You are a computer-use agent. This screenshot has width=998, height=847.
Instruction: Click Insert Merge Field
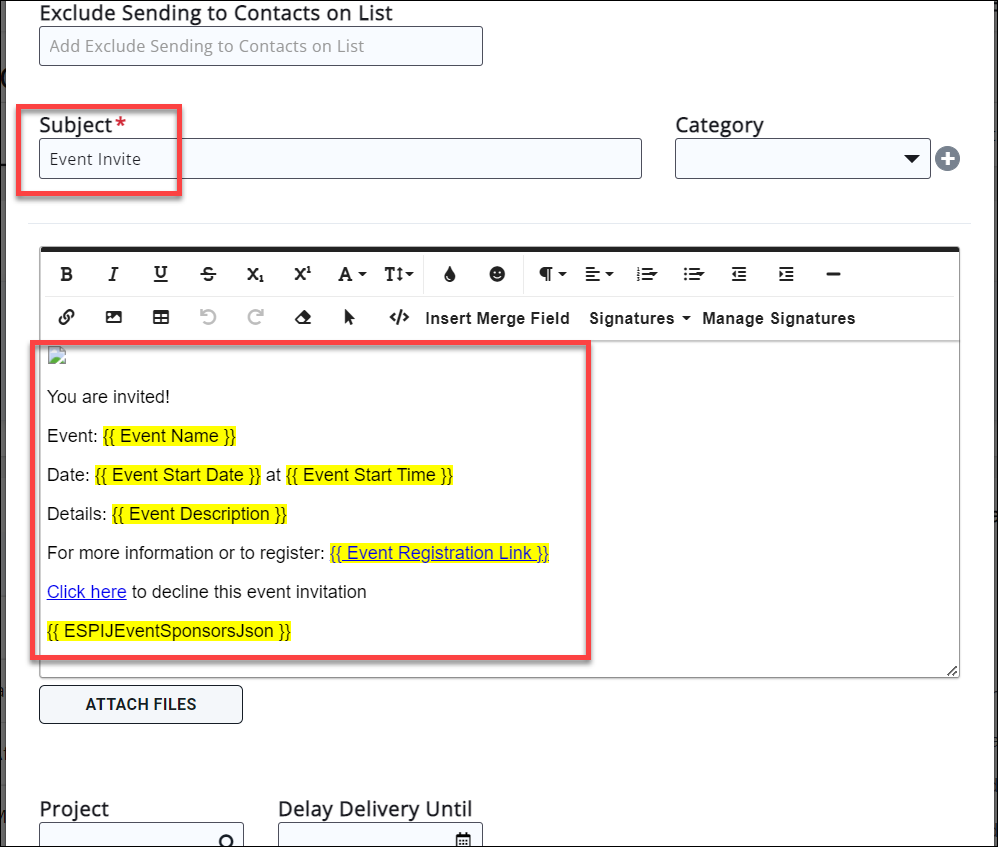pos(497,318)
